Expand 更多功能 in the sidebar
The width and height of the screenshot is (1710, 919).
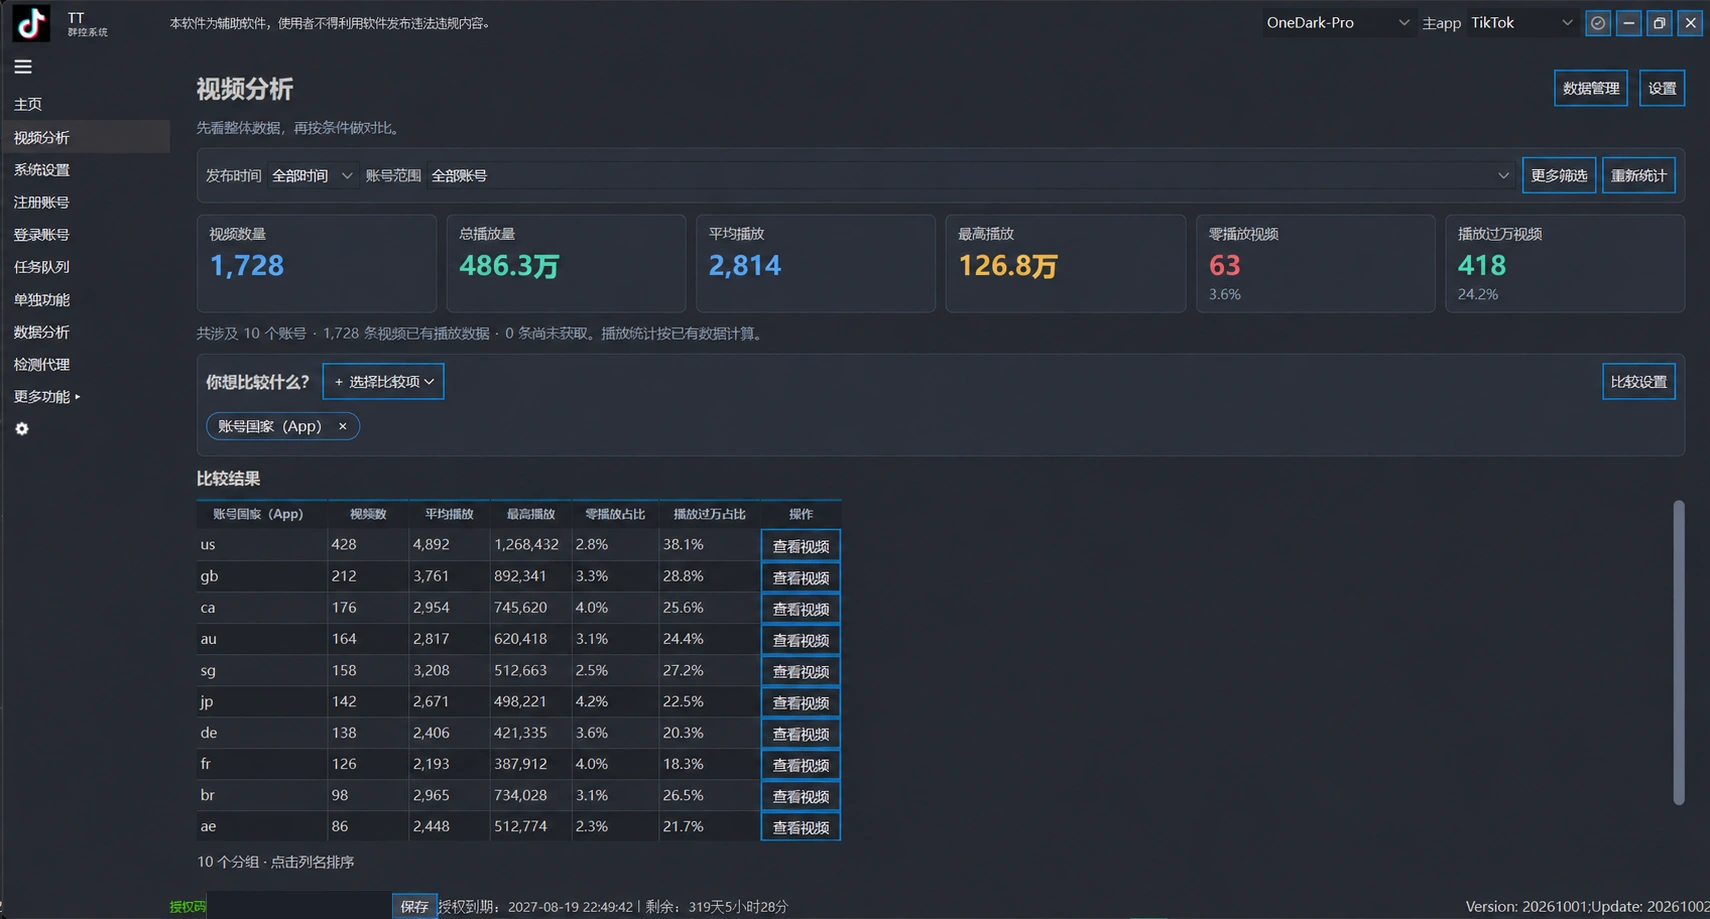click(47, 397)
